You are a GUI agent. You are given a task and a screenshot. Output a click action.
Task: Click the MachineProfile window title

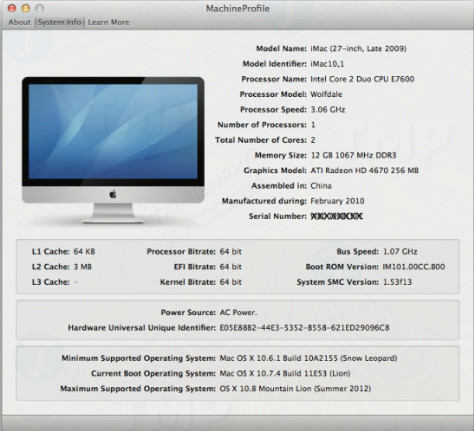(x=238, y=8)
